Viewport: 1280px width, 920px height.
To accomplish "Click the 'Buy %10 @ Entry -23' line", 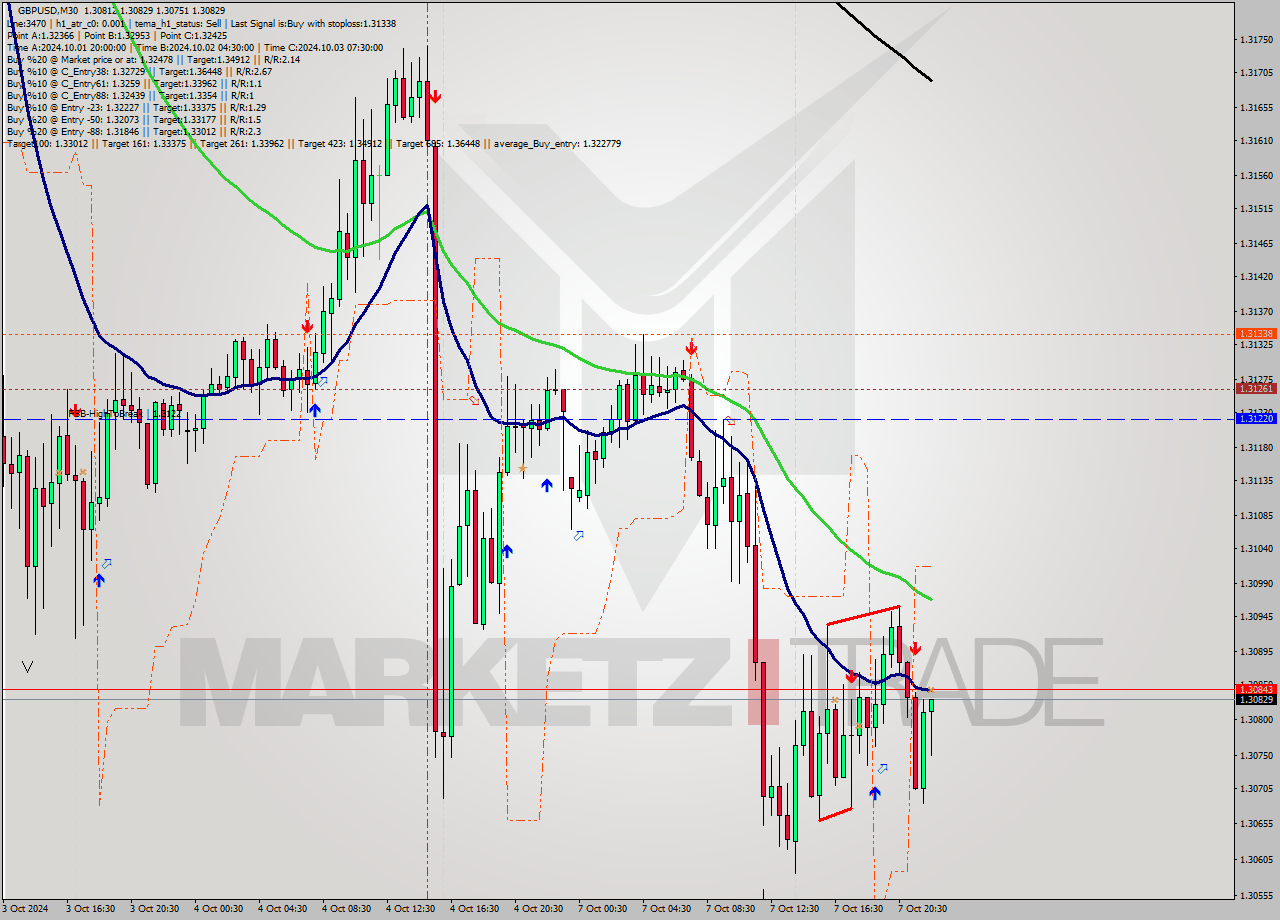I will (x=136, y=107).
